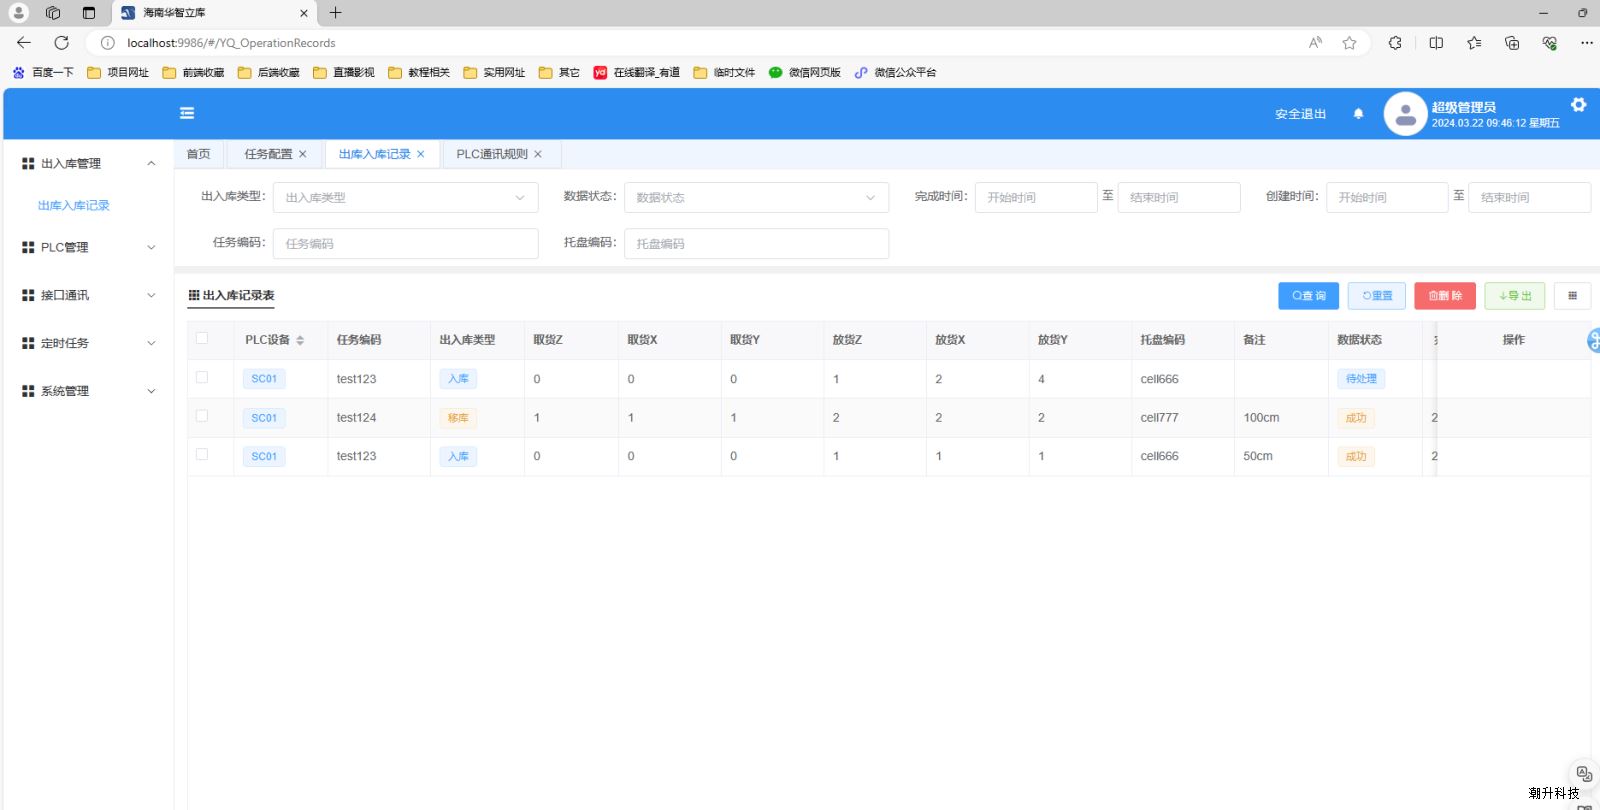1600x810 pixels.
Task: Reload the page with the refresh icon
Action: pos(61,43)
